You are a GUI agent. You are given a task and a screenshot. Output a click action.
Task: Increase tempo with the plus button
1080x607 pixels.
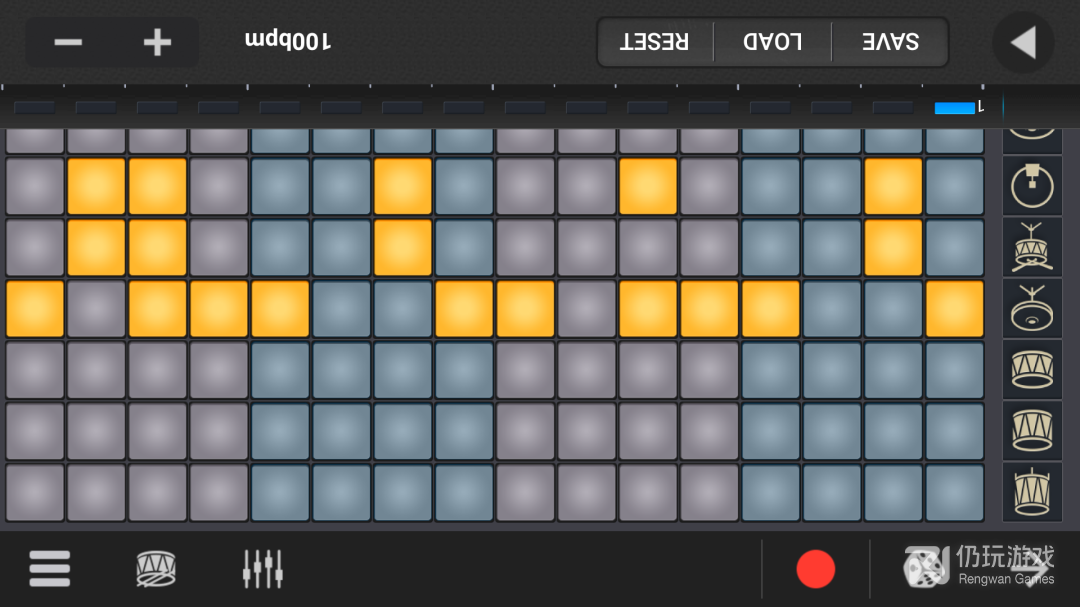(x=157, y=43)
